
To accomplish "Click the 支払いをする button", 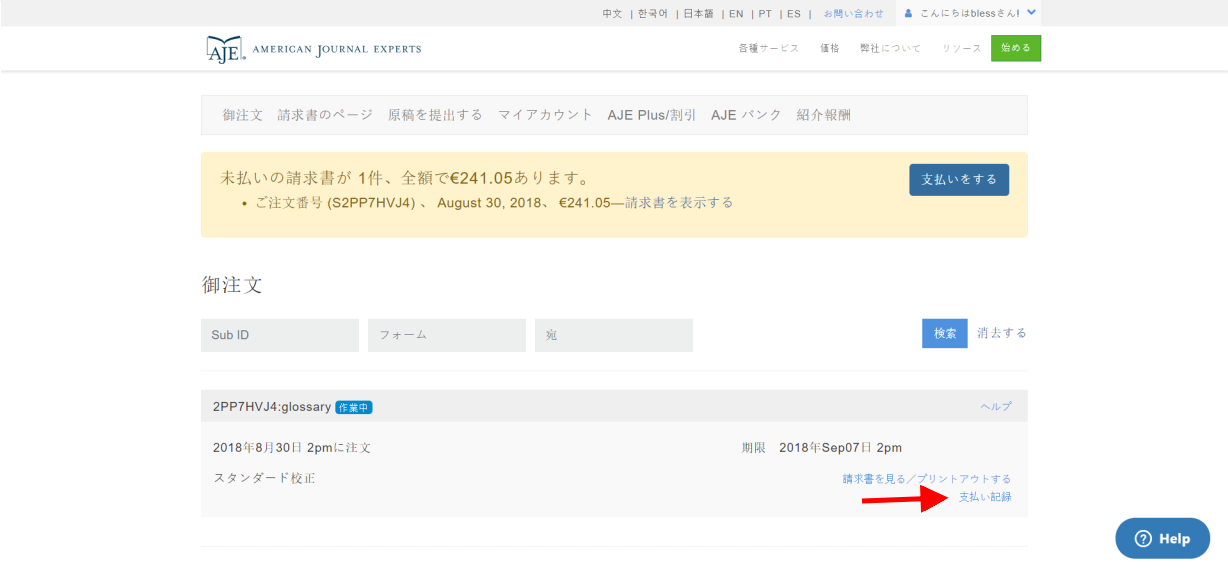I will [x=959, y=179].
